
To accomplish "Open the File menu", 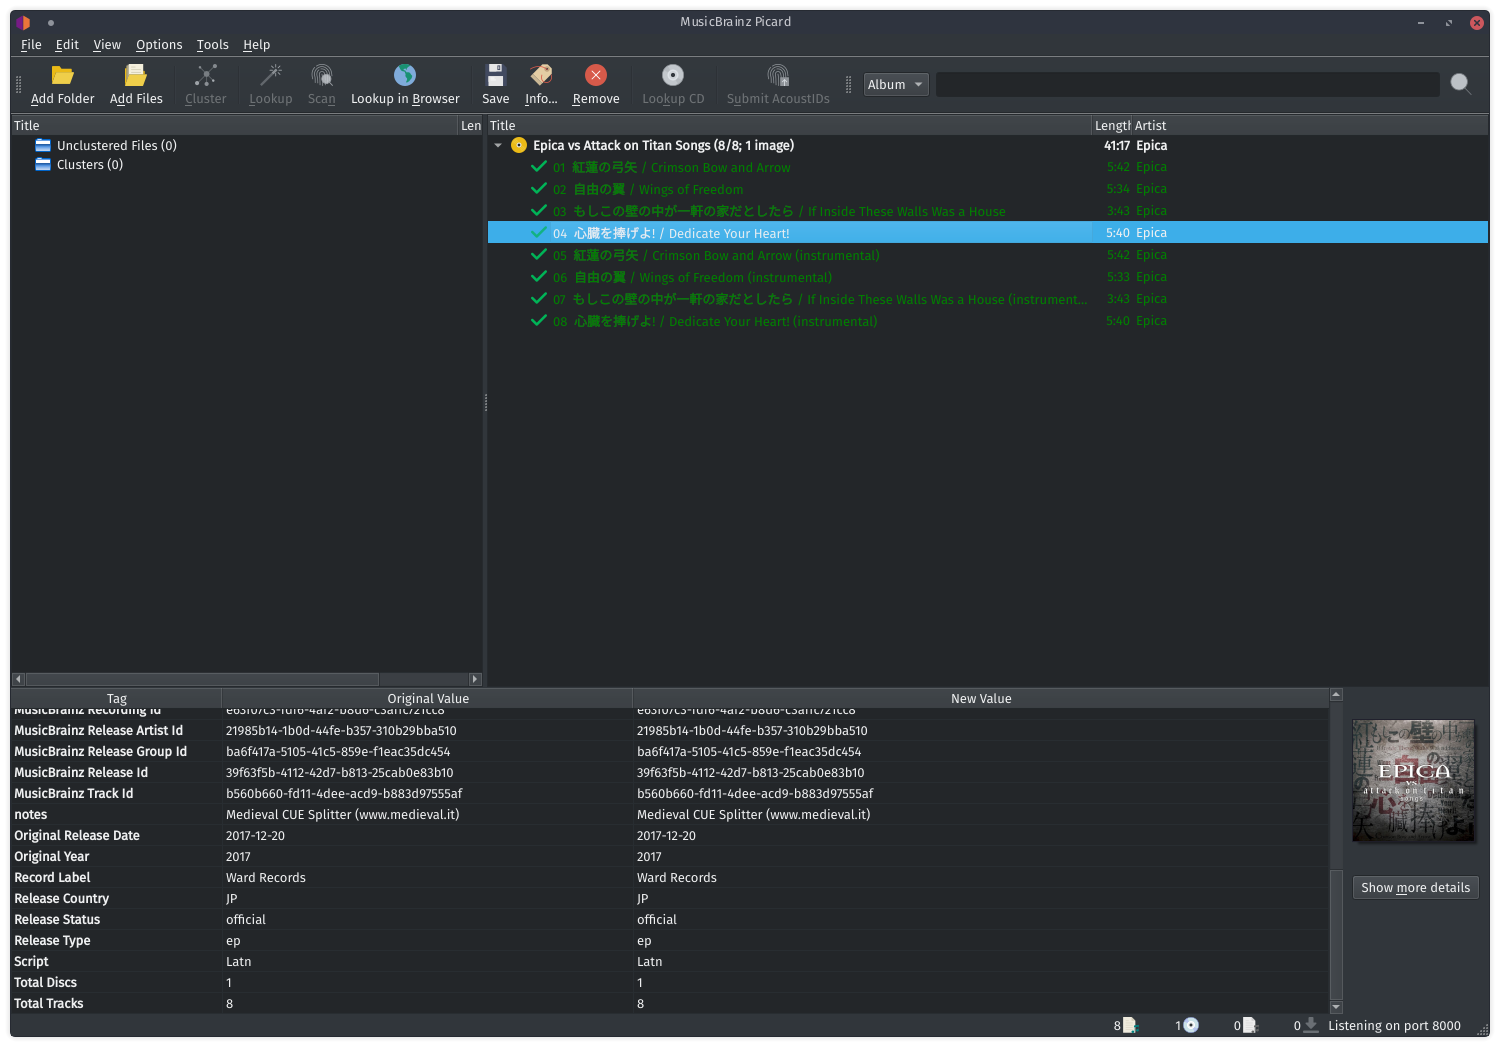I will click(x=31, y=45).
